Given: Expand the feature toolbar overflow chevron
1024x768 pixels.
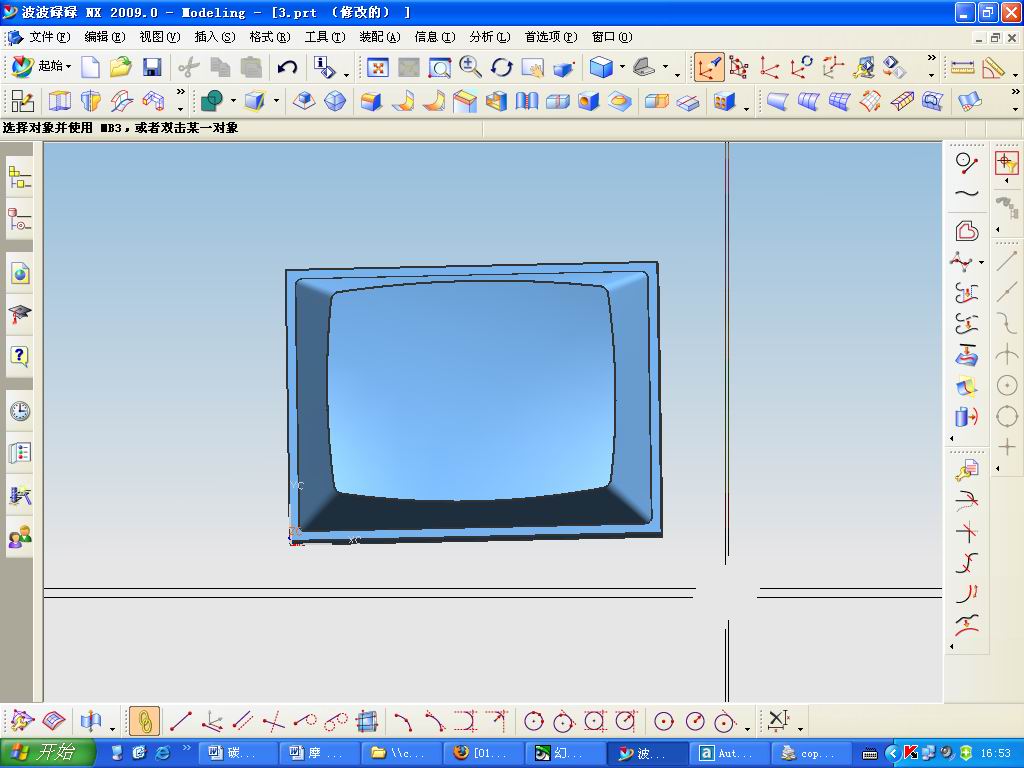Looking at the screenshot, I should point(181,92).
